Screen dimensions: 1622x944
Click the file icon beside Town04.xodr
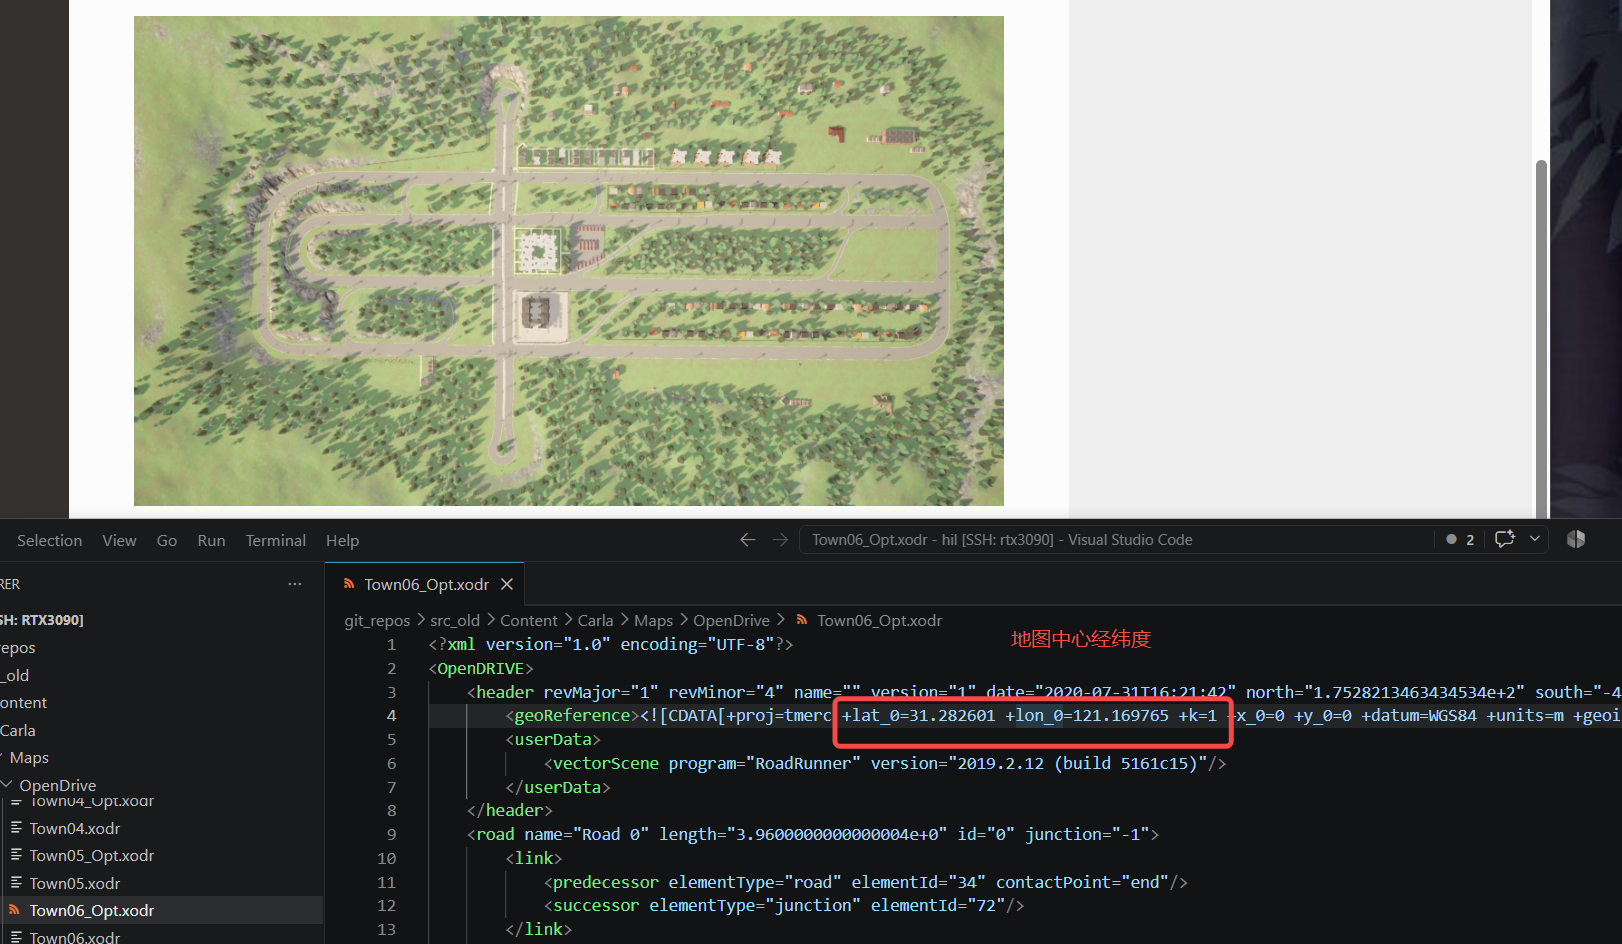click(16, 828)
